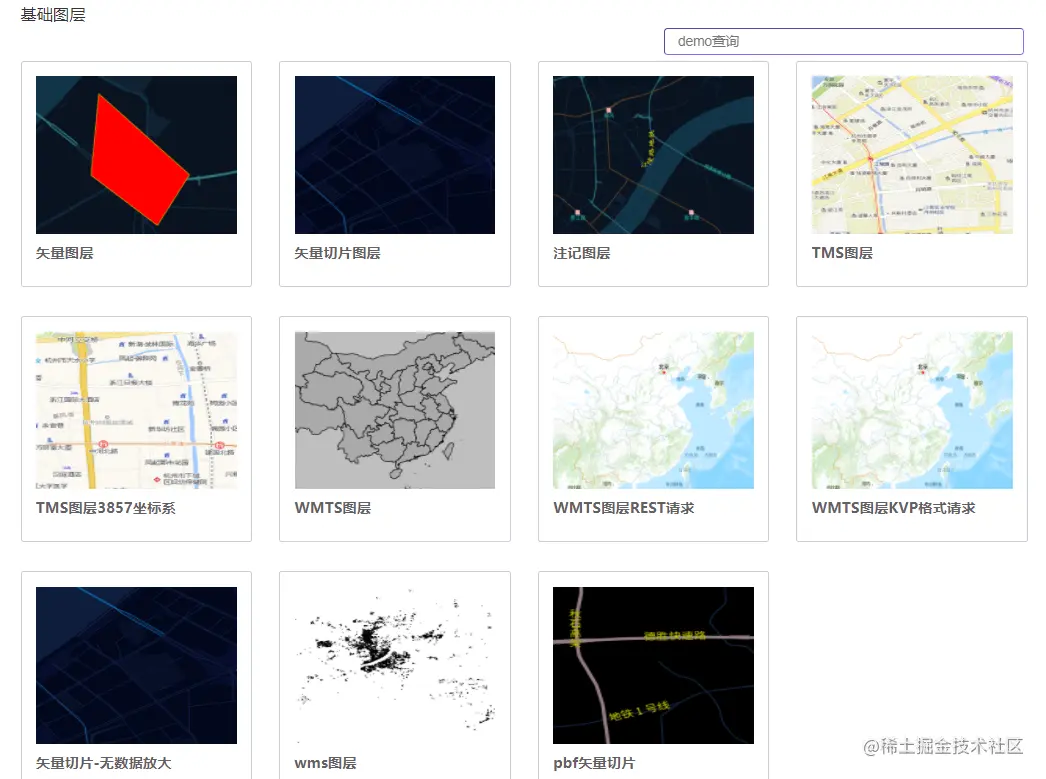Image resolution: width=1046 pixels, height=779 pixels.
Task: Click the demo查询 search input field
Action: coord(843,41)
